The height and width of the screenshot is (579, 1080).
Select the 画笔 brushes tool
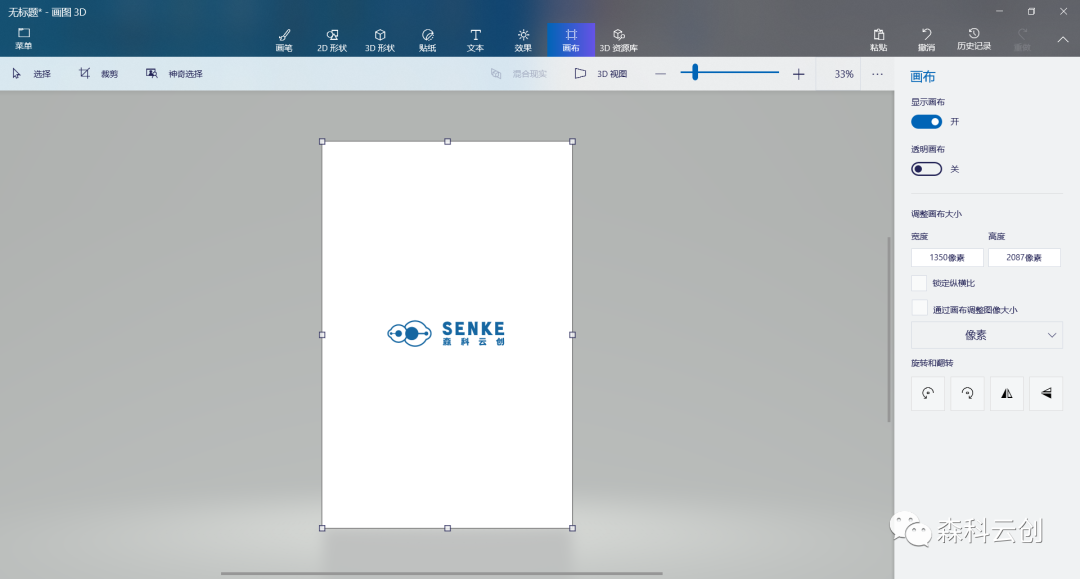pos(284,40)
